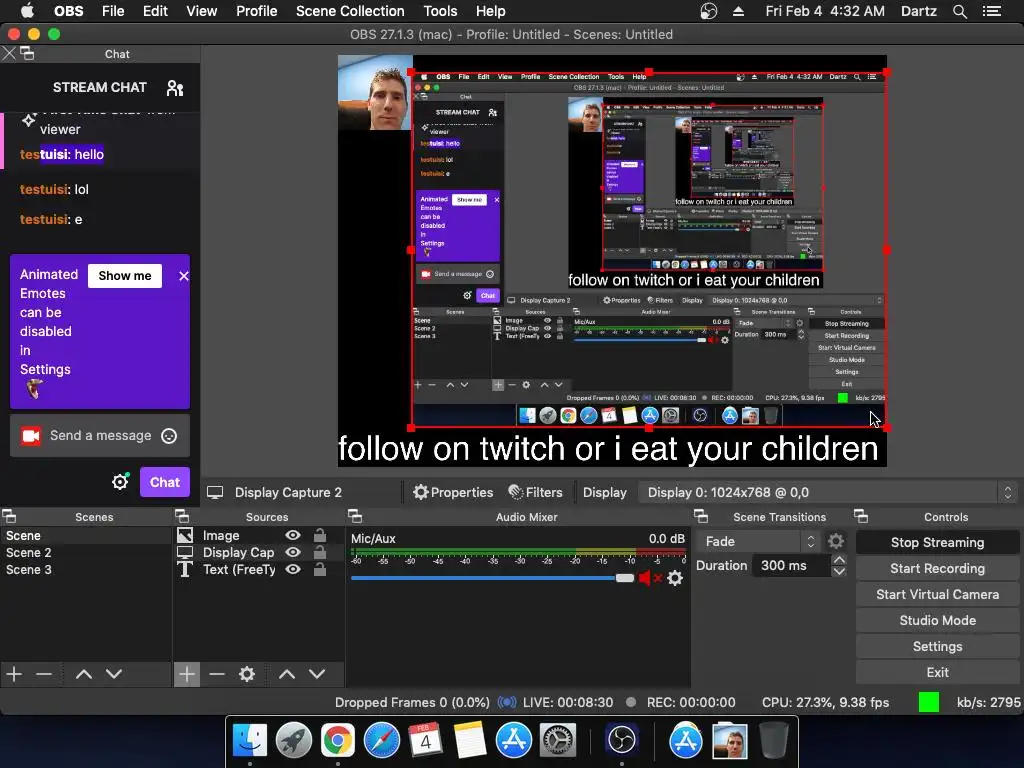Viewport: 1024px width, 768px height.
Task: Click Start Virtual Camera button
Action: (937, 595)
